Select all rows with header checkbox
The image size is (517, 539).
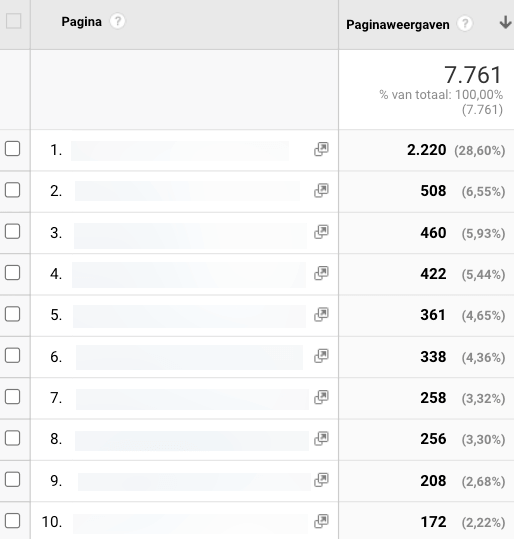13,21
